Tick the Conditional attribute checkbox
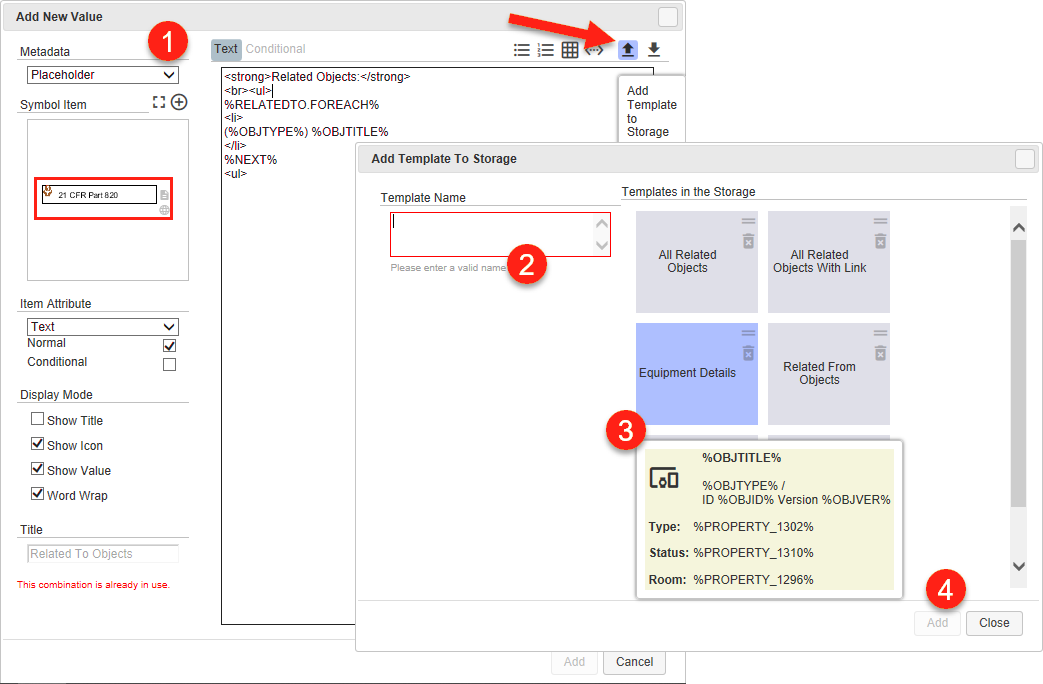The width and height of the screenshot is (1043, 684). pyautogui.click(x=169, y=364)
